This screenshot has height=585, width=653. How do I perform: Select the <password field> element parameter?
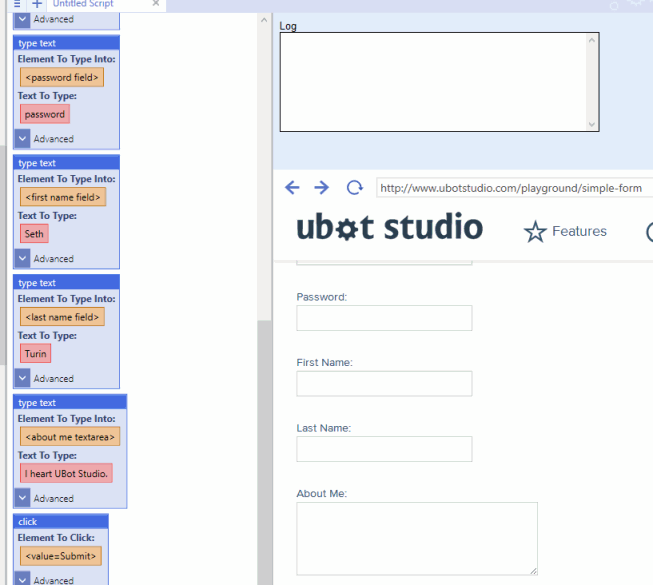(x=62, y=77)
